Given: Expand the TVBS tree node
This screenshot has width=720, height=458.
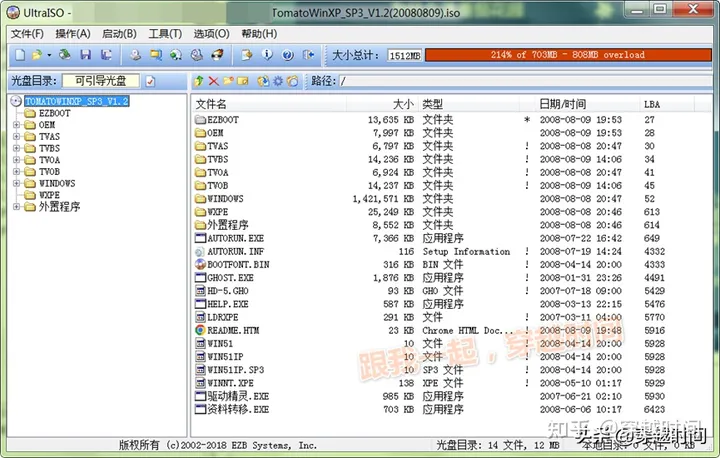Looking at the screenshot, I should (x=17, y=148).
